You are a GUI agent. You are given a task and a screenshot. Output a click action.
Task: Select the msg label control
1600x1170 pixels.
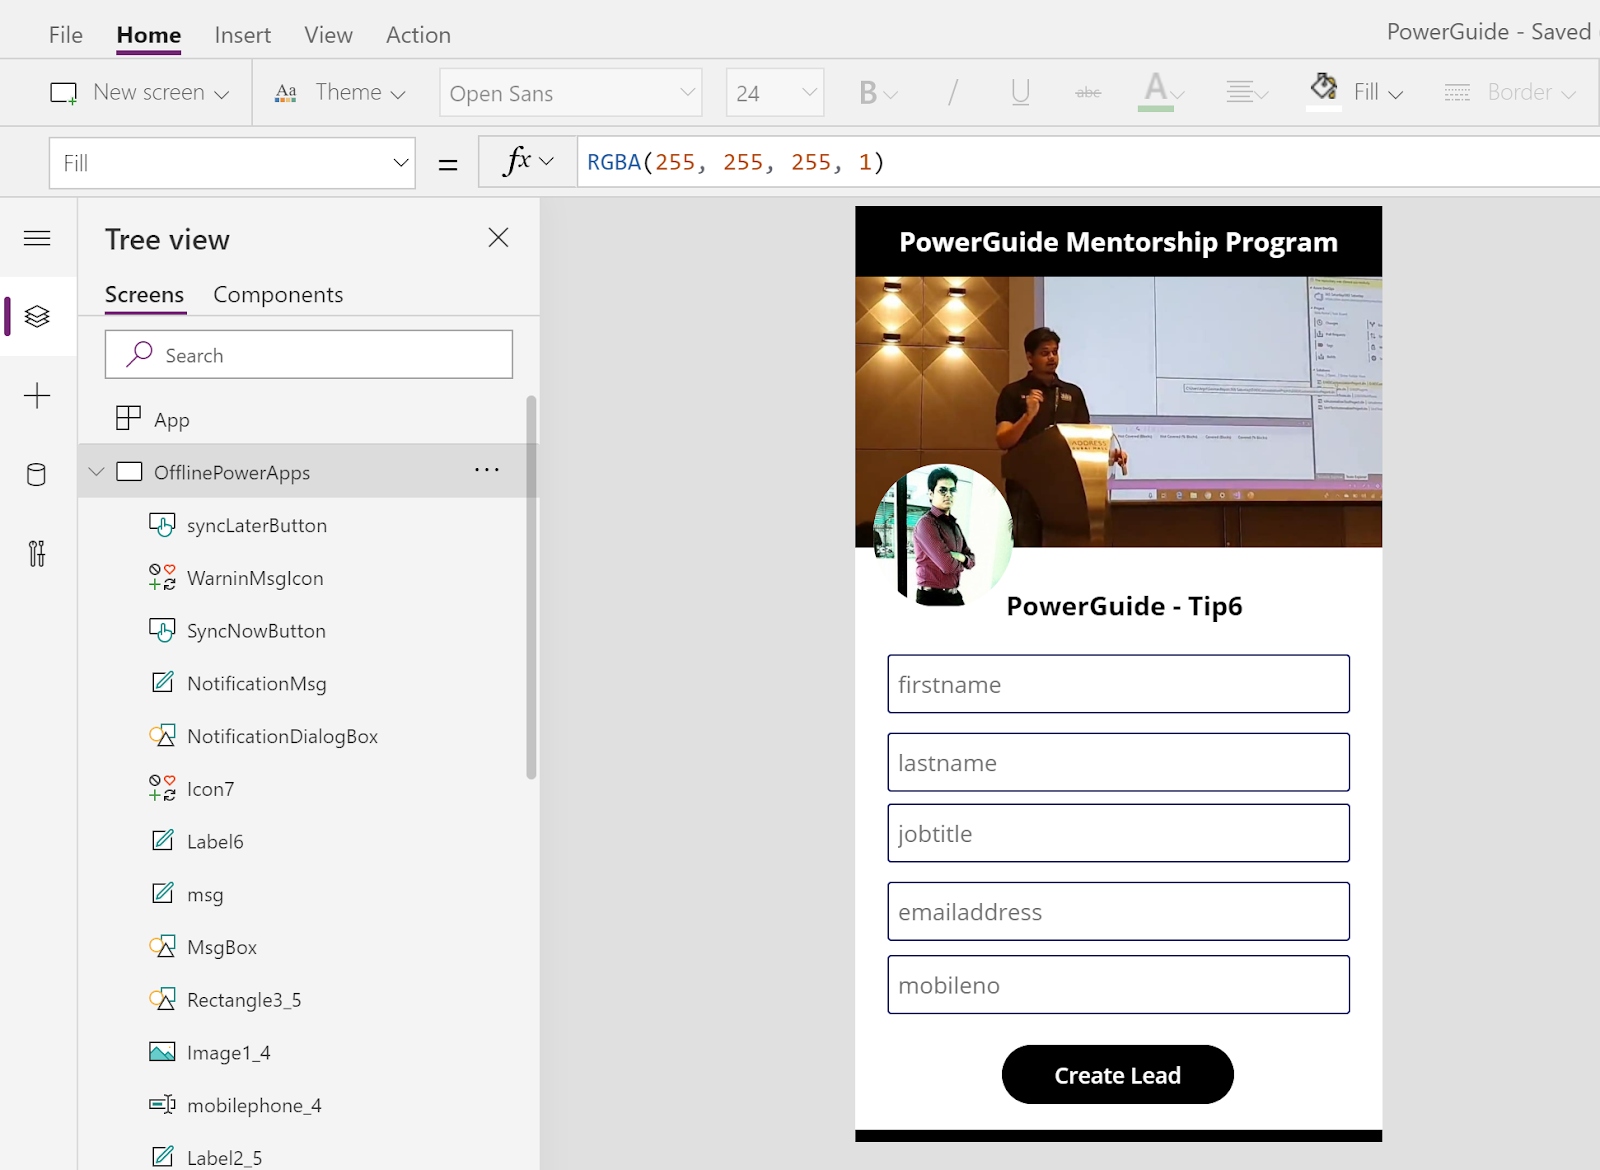point(205,895)
